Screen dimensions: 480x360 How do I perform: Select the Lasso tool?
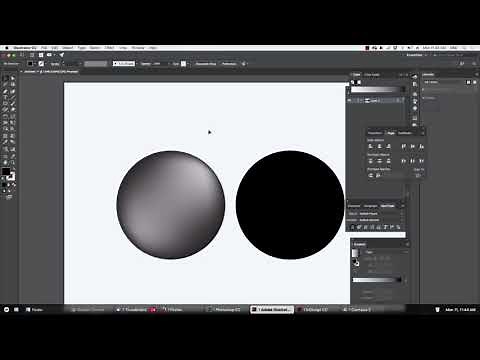pyautogui.click(x=13, y=84)
